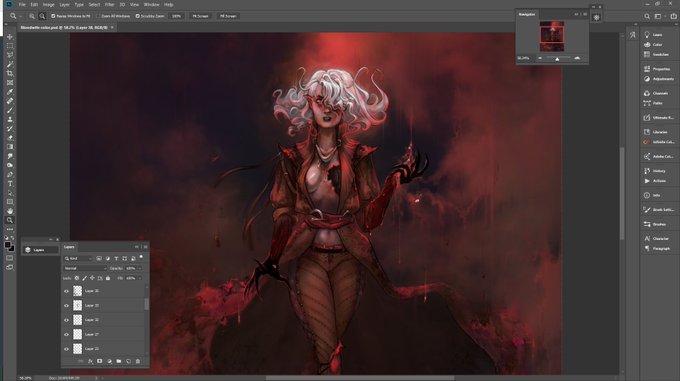Click the Fit Screen button
The height and width of the screenshot is (381, 680).
[200, 16]
